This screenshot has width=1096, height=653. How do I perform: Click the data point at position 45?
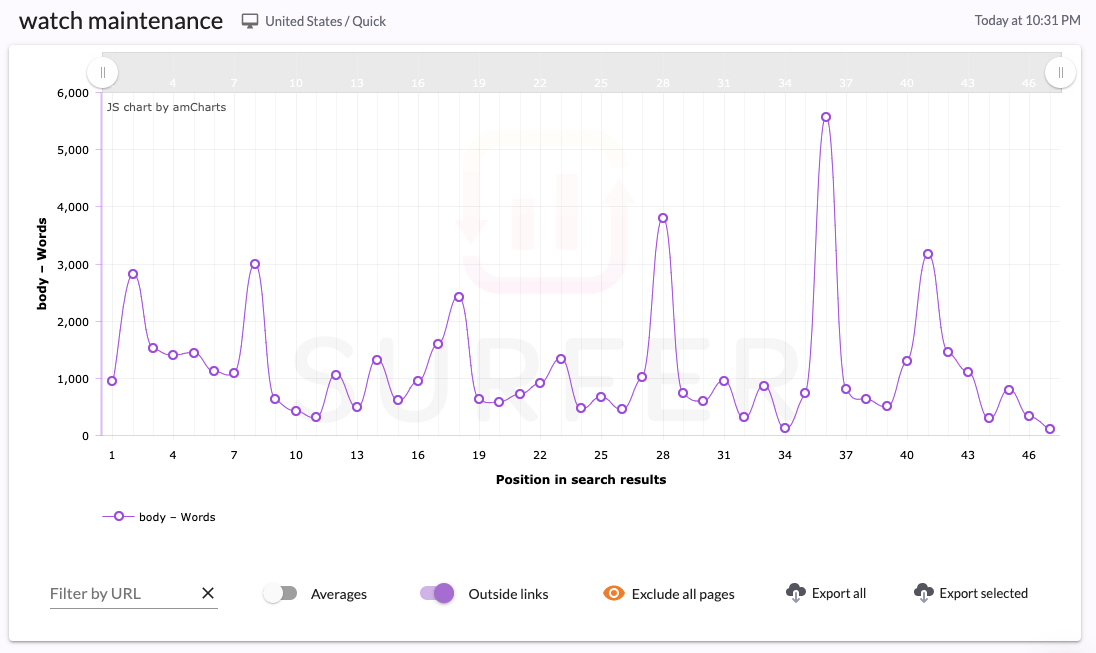point(1009,390)
